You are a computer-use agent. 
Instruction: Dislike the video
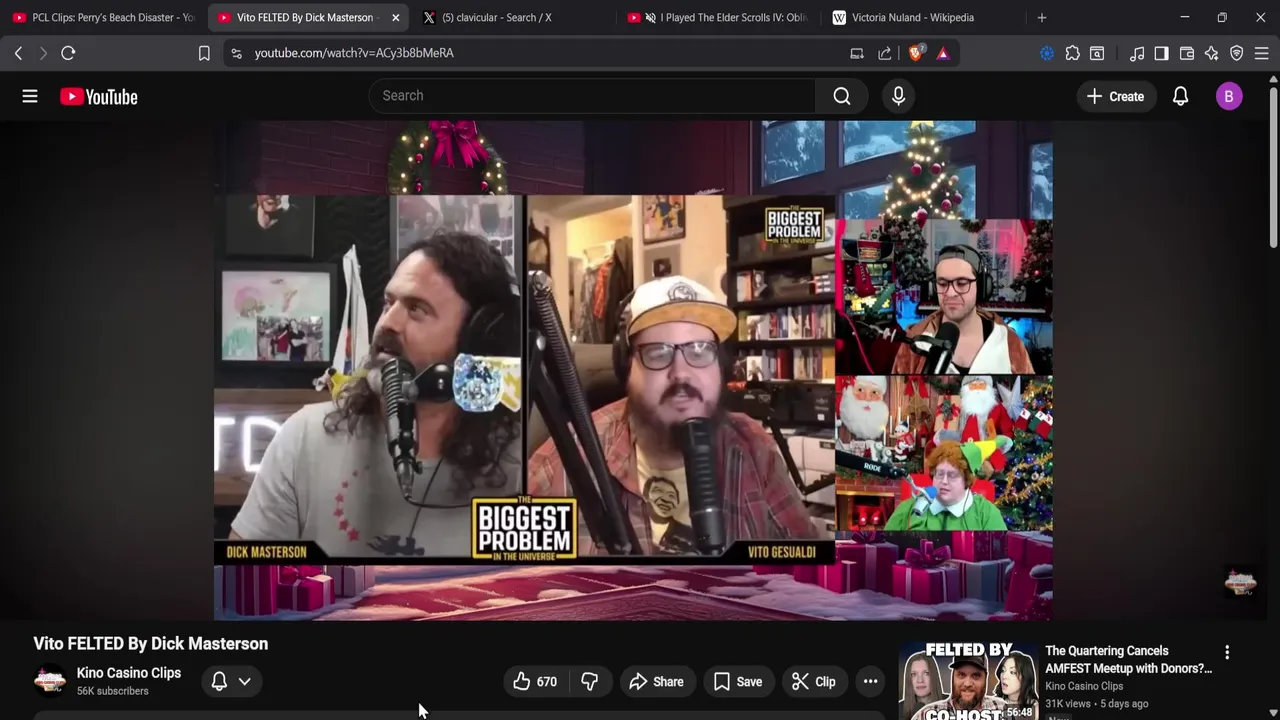tap(590, 682)
